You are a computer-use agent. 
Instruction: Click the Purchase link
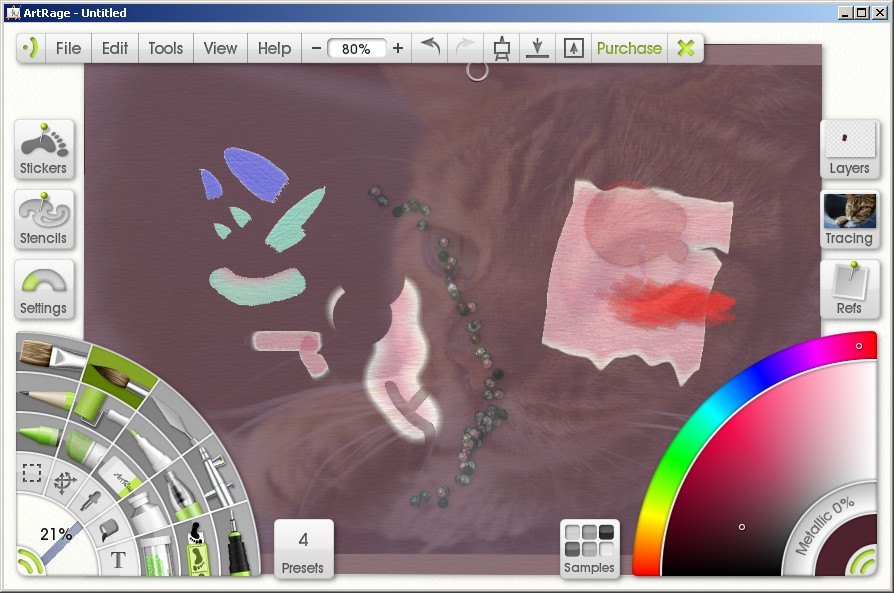[x=628, y=47]
